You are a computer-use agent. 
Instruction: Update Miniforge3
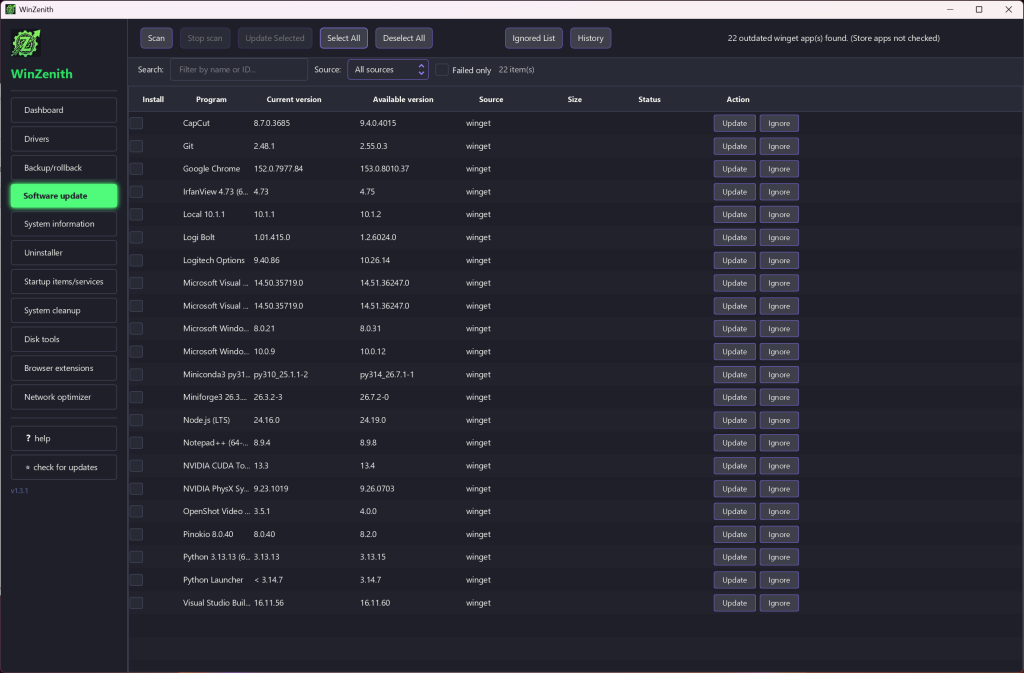[735, 398]
